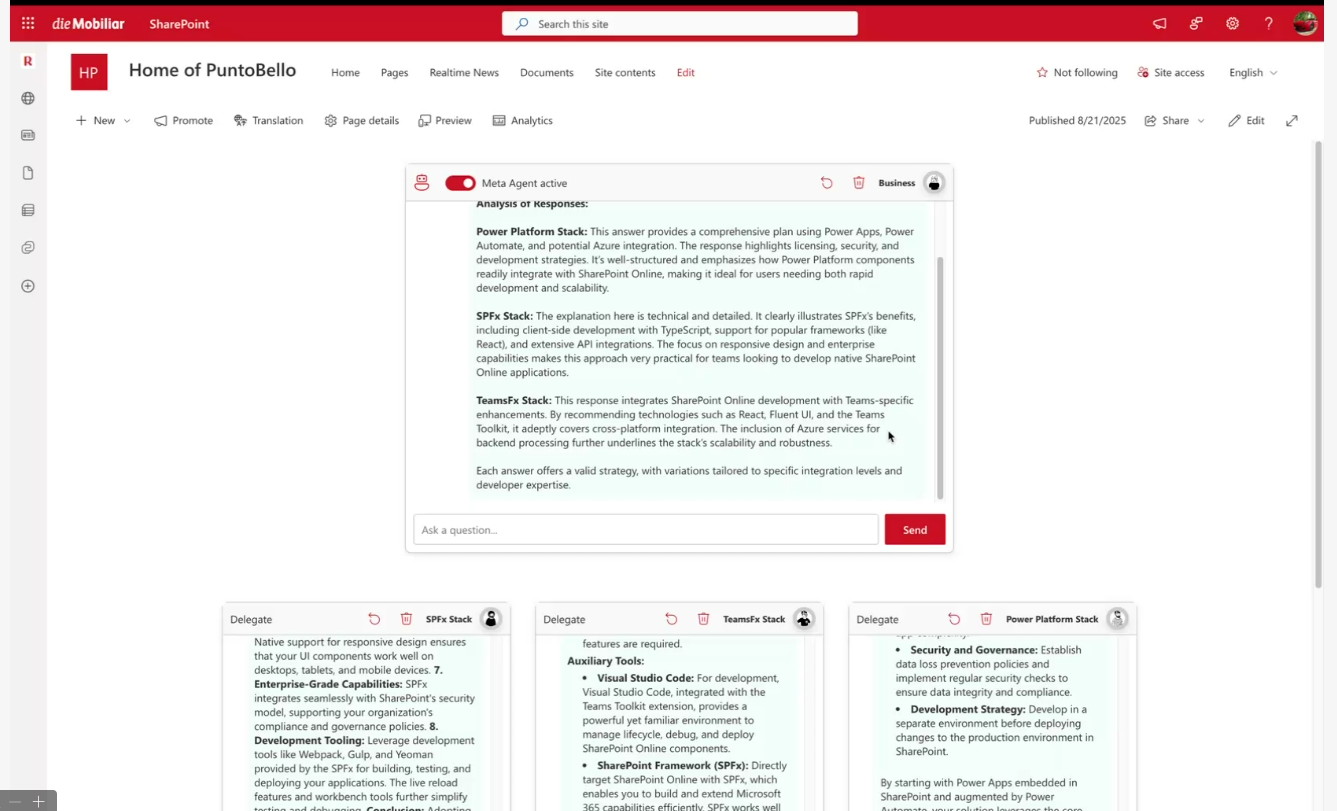Open the megaphone announcements icon in header
This screenshot has height=811, width=1337.
tap(1160, 24)
